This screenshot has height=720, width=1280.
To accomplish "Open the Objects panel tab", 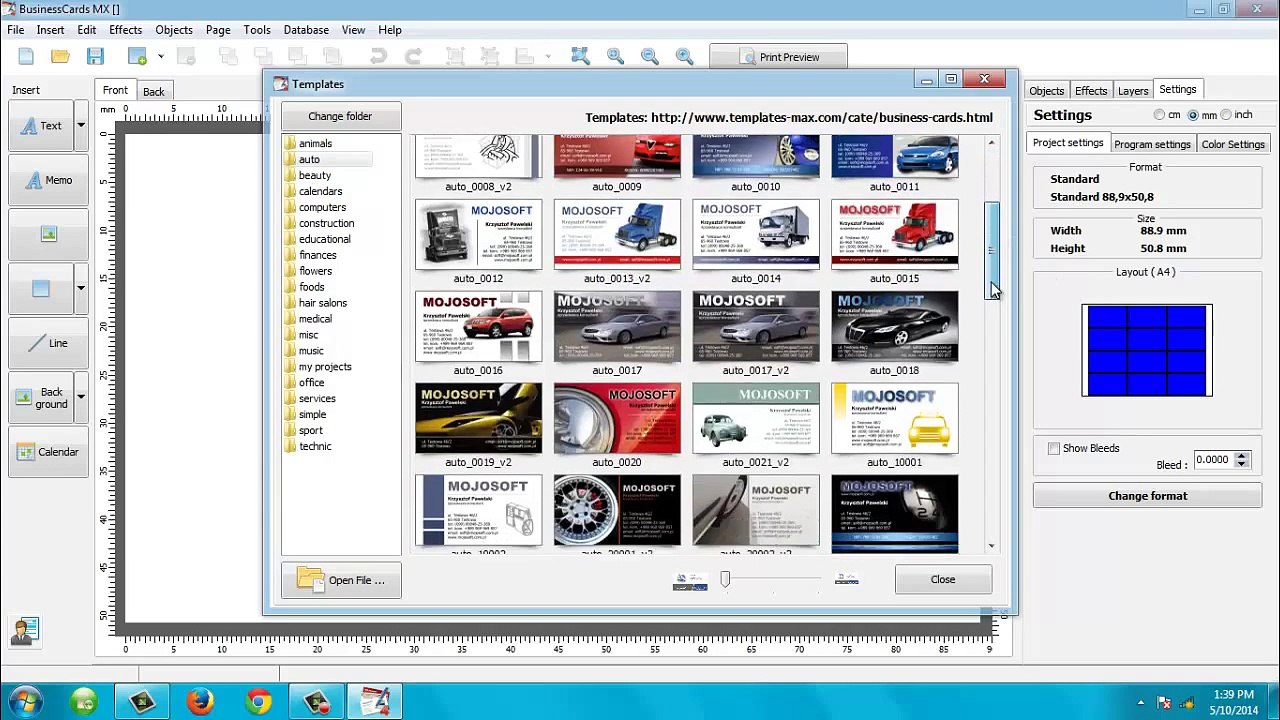I will (1047, 91).
